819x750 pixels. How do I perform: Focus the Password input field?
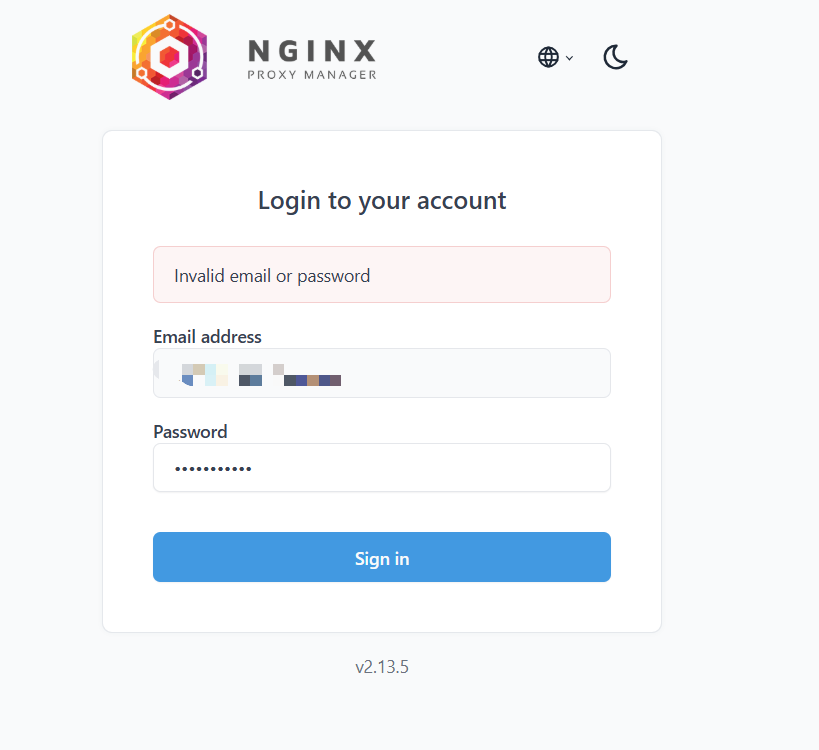tap(381, 468)
